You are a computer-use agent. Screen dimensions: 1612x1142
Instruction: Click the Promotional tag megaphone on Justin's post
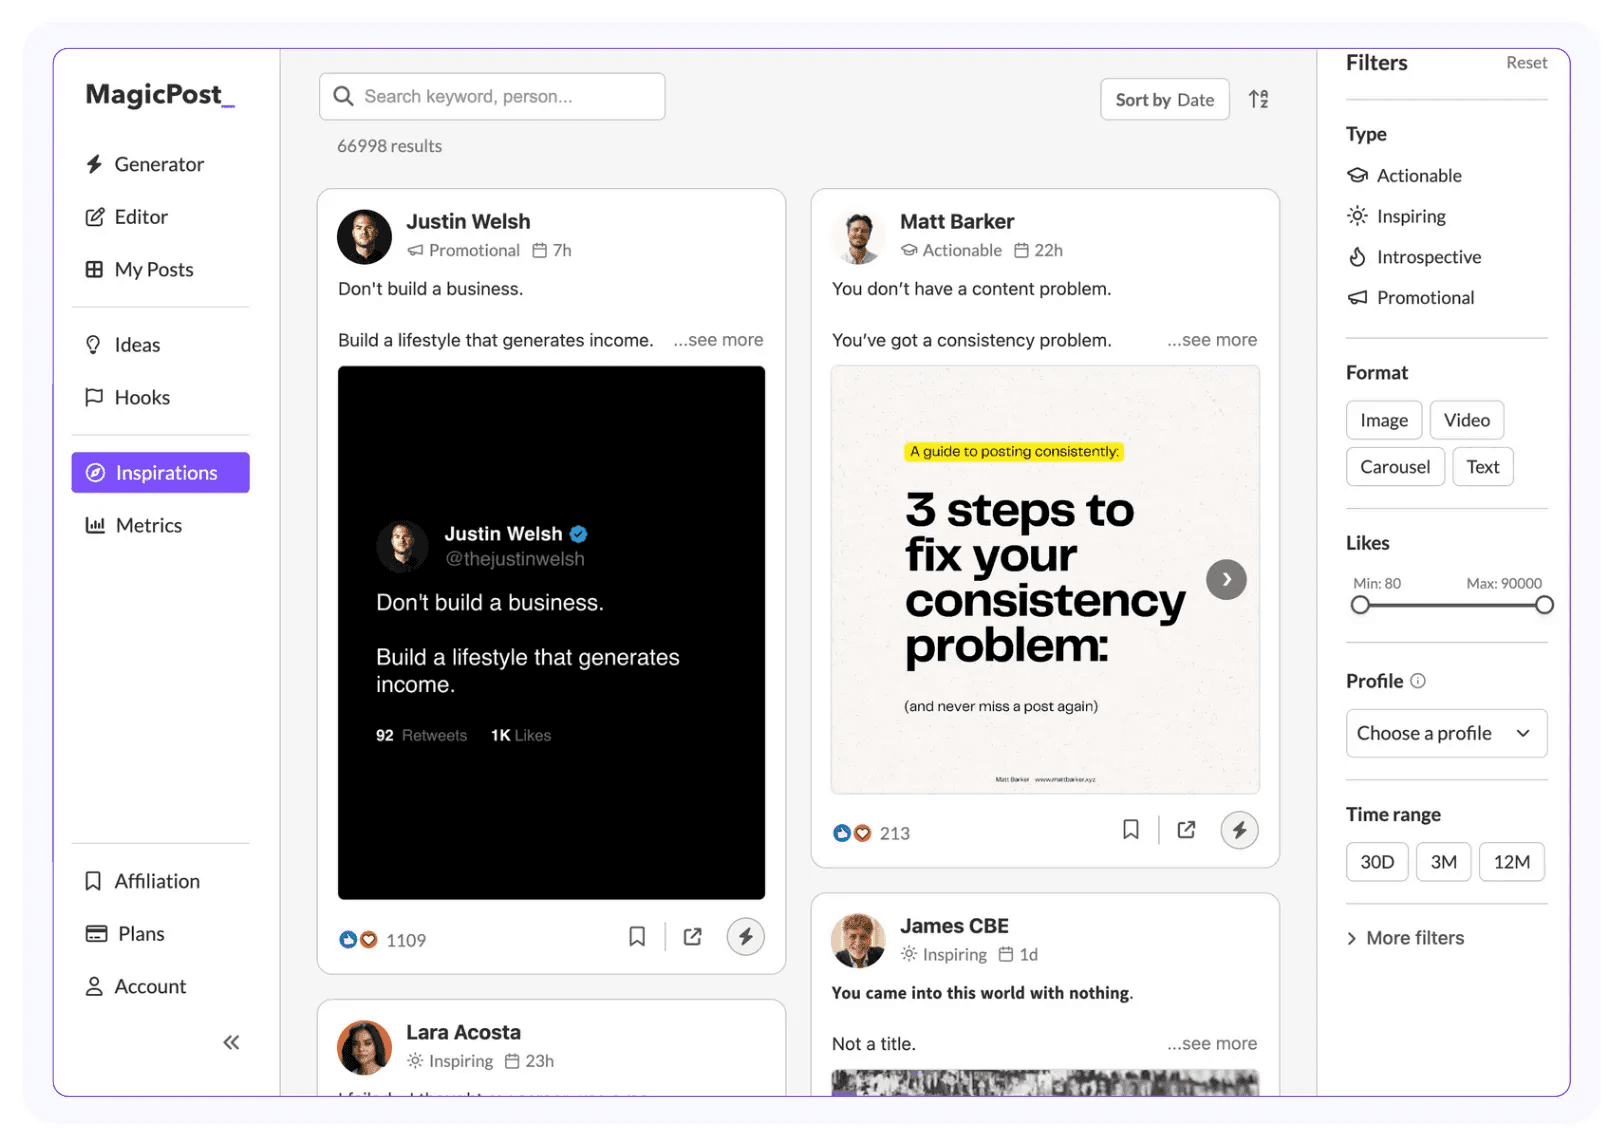(415, 251)
